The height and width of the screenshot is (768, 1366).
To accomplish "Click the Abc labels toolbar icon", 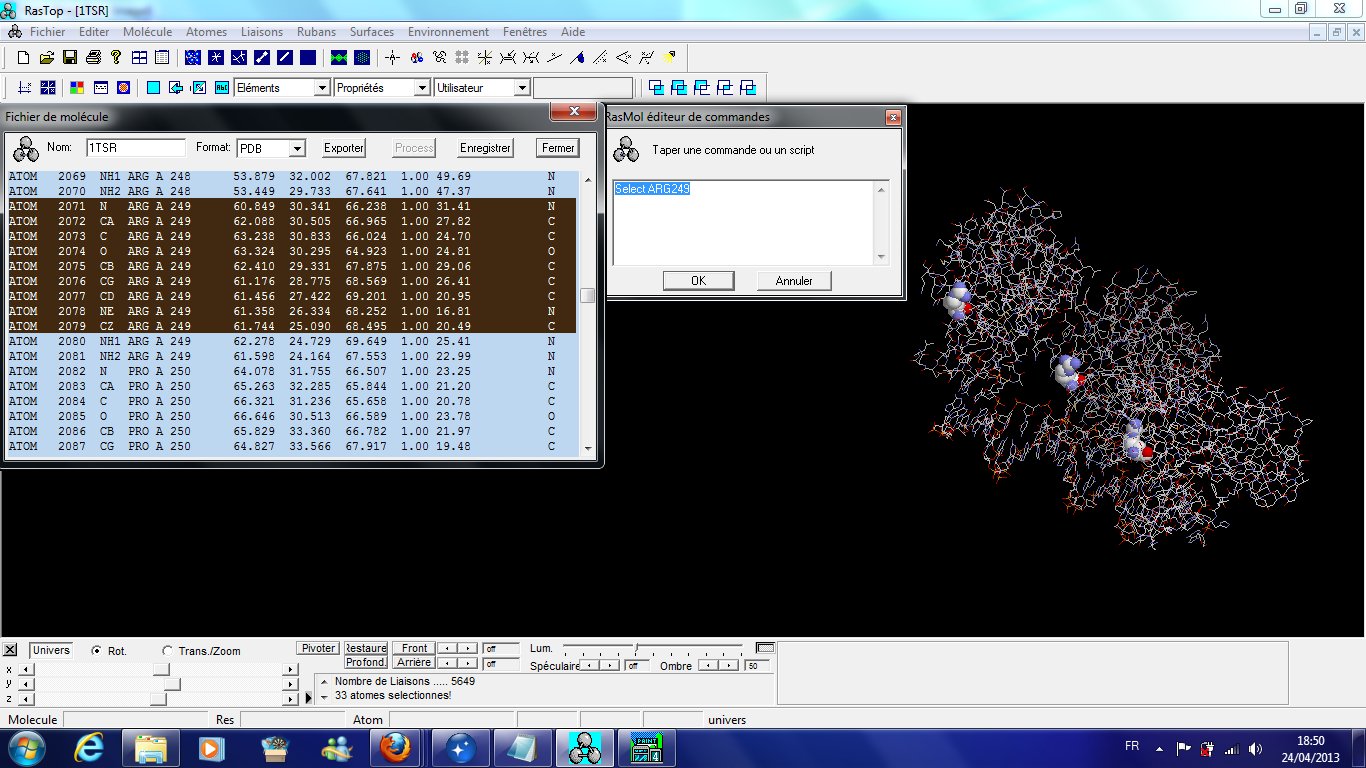I will [222, 88].
